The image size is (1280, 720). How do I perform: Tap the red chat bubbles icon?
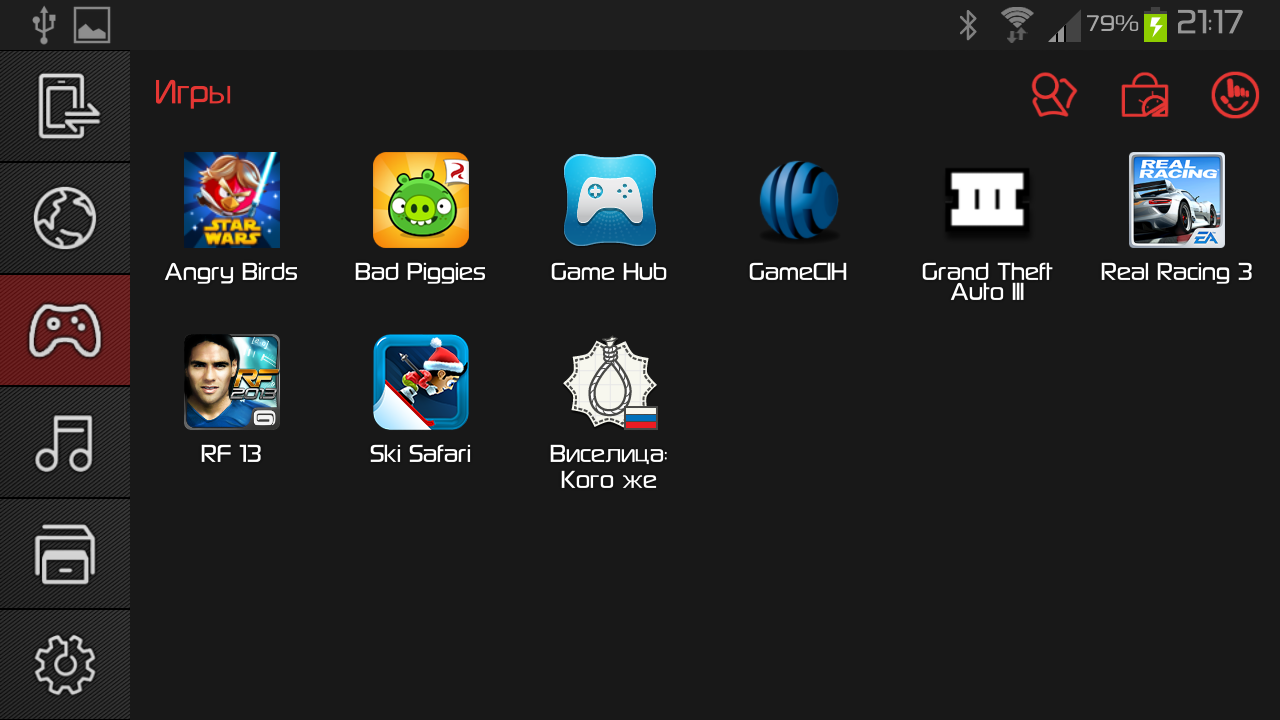coord(1054,96)
